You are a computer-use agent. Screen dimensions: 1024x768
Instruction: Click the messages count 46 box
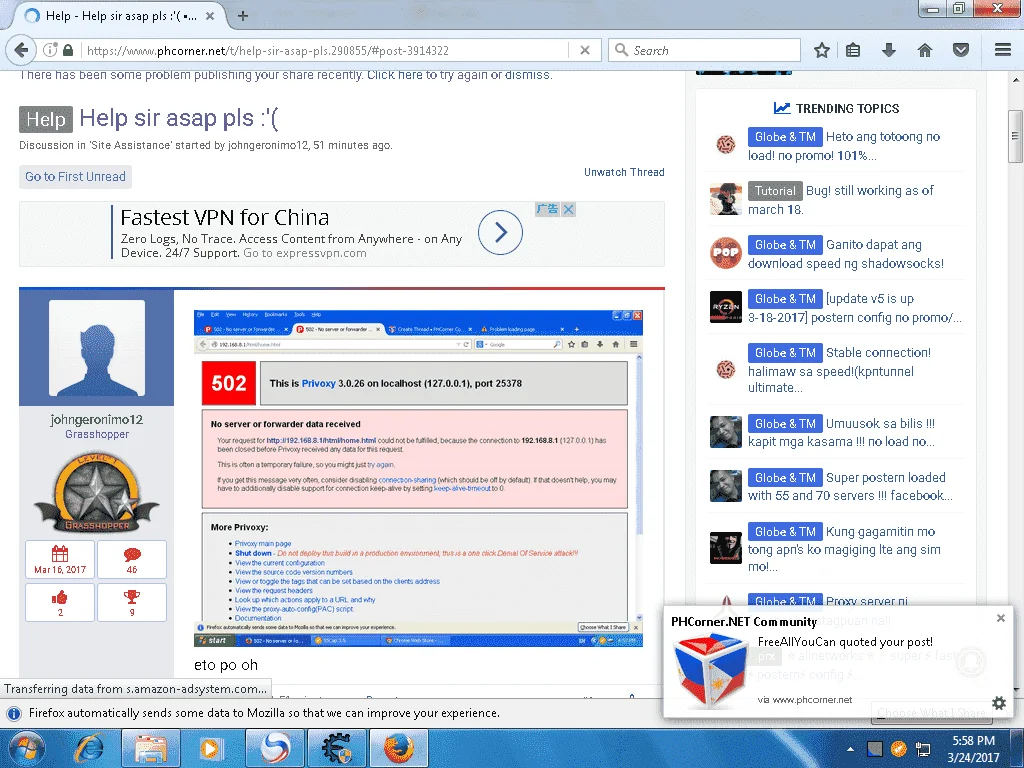point(132,560)
